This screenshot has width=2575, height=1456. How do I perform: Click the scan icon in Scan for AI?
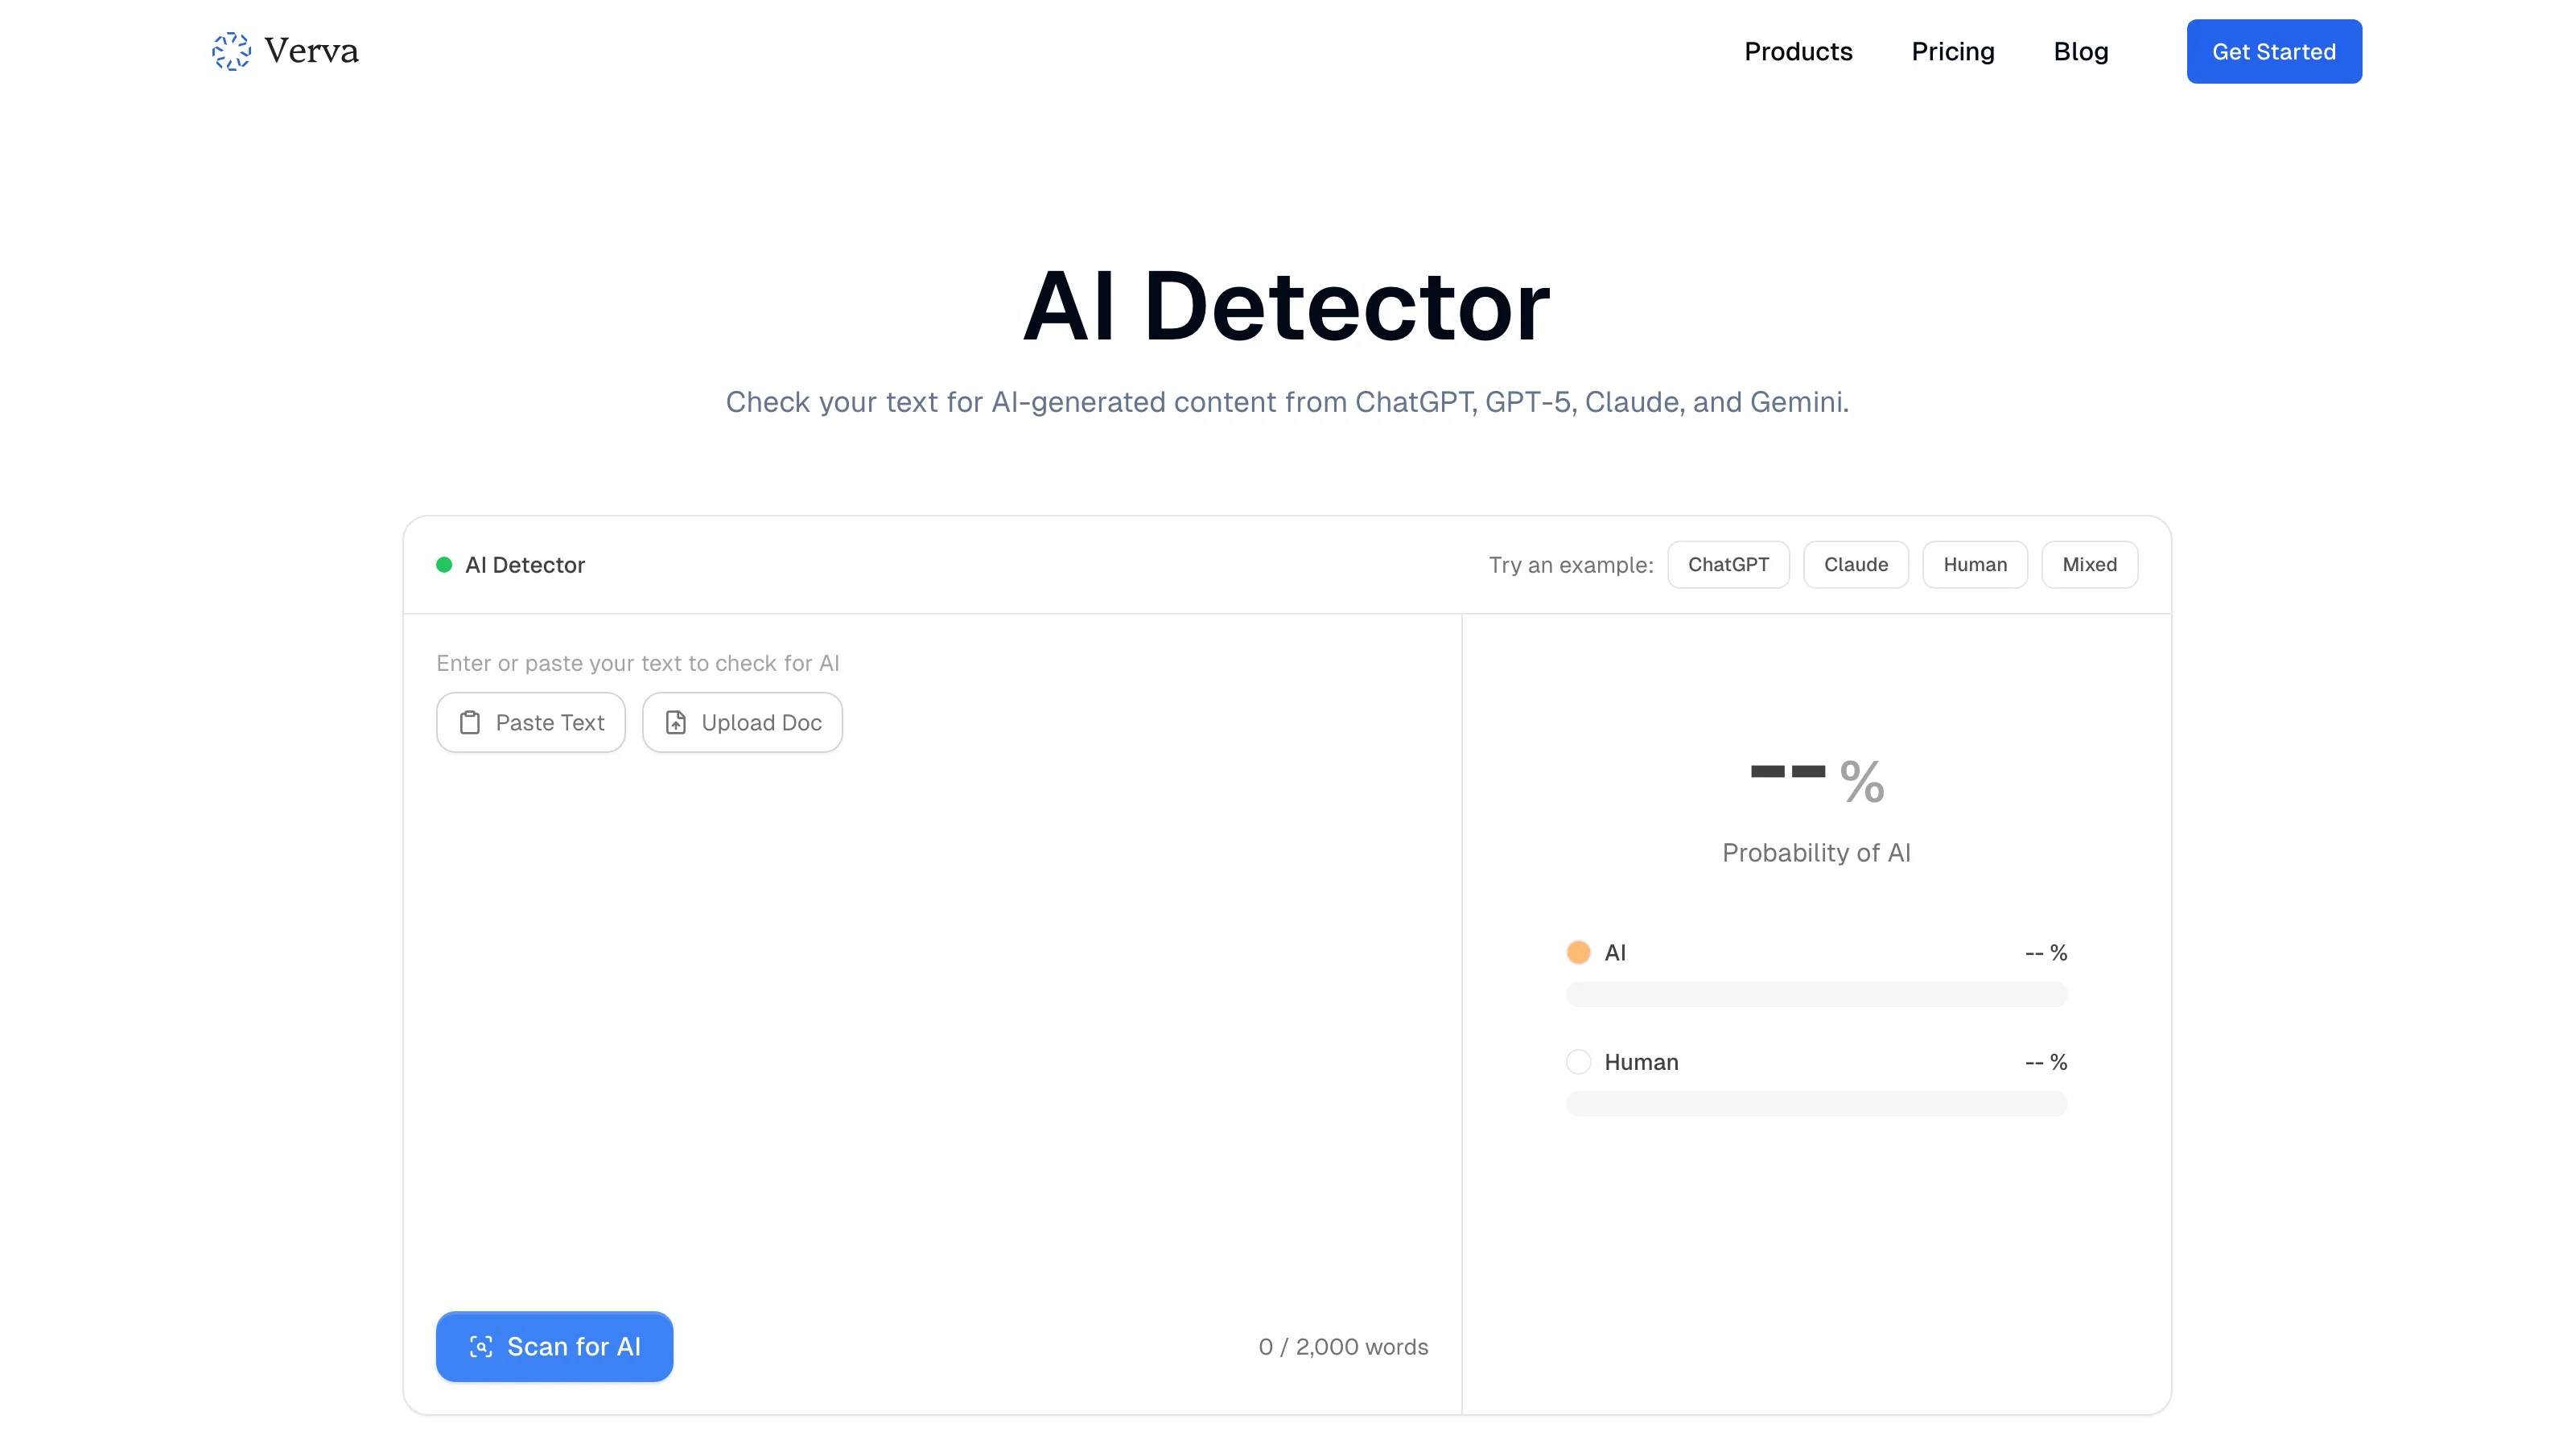[x=481, y=1347]
